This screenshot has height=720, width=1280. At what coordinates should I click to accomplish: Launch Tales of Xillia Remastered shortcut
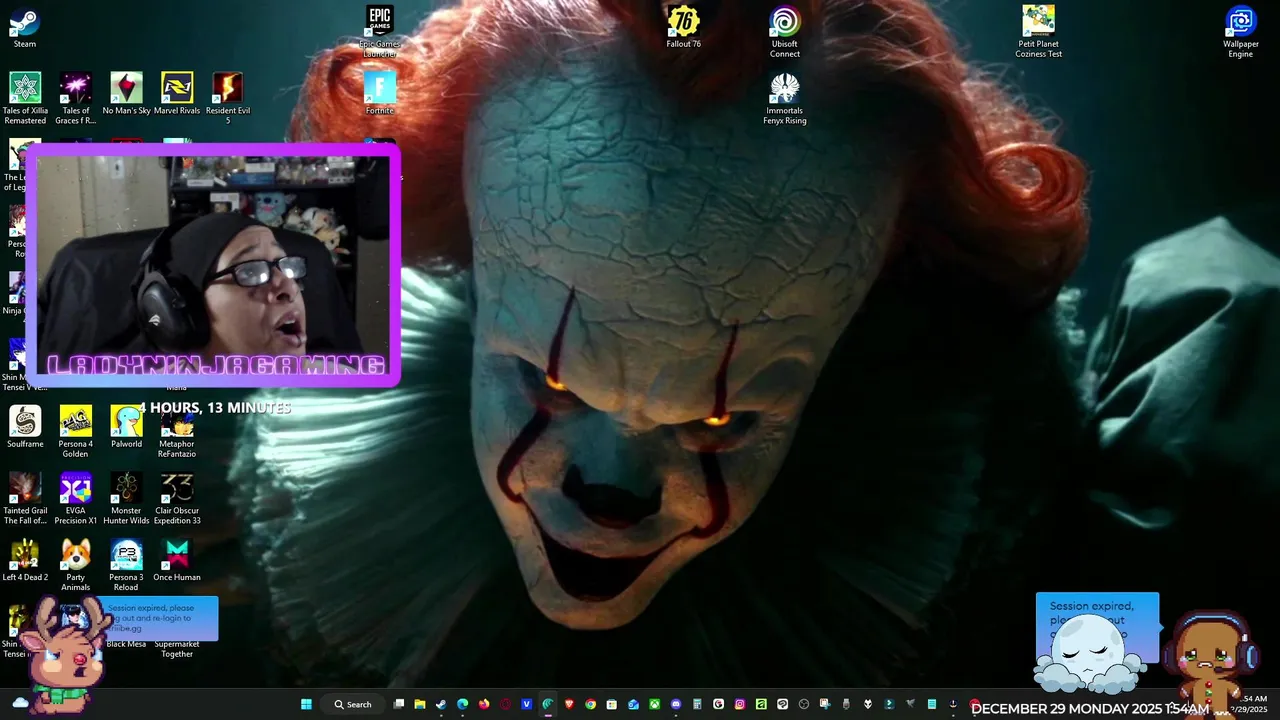(25, 98)
